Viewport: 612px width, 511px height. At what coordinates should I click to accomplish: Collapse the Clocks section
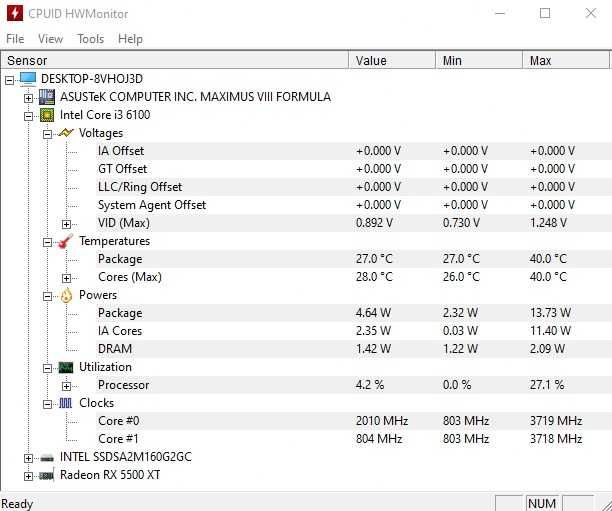(x=47, y=404)
